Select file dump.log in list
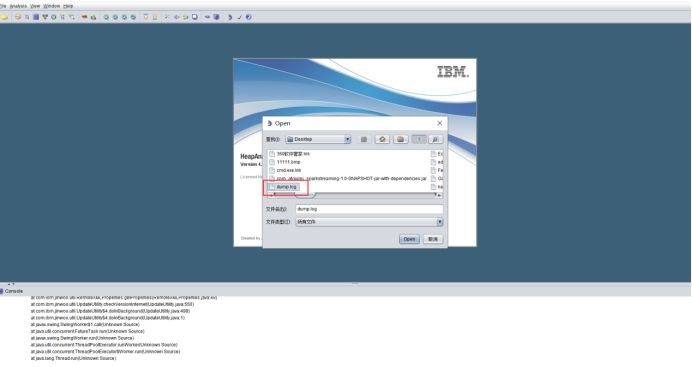The width and height of the screenshot is (692, 367). pyautogui.click(x=283, y=187)
